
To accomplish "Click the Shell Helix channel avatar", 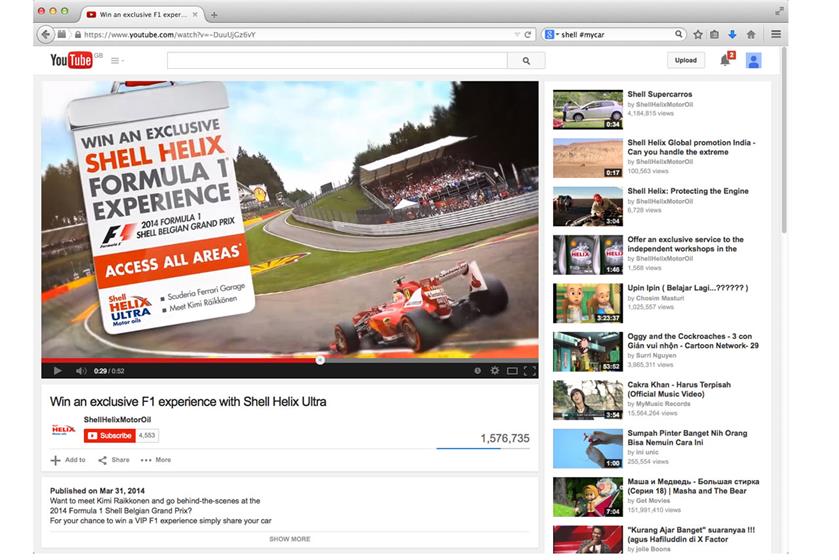I will (x=63, y=429).
